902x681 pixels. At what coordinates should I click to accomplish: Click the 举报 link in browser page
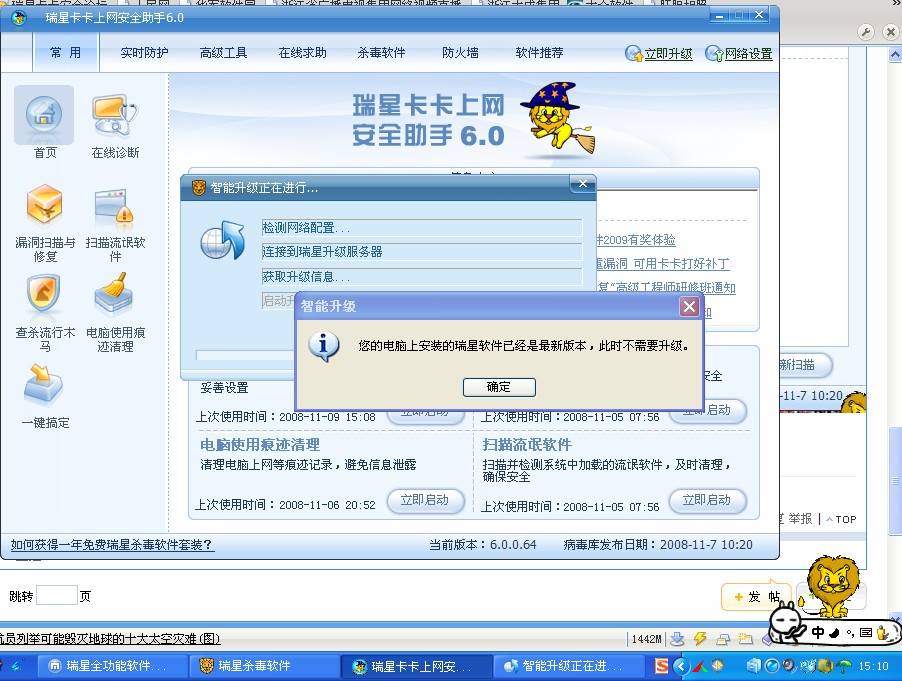(x=800, y=519)
